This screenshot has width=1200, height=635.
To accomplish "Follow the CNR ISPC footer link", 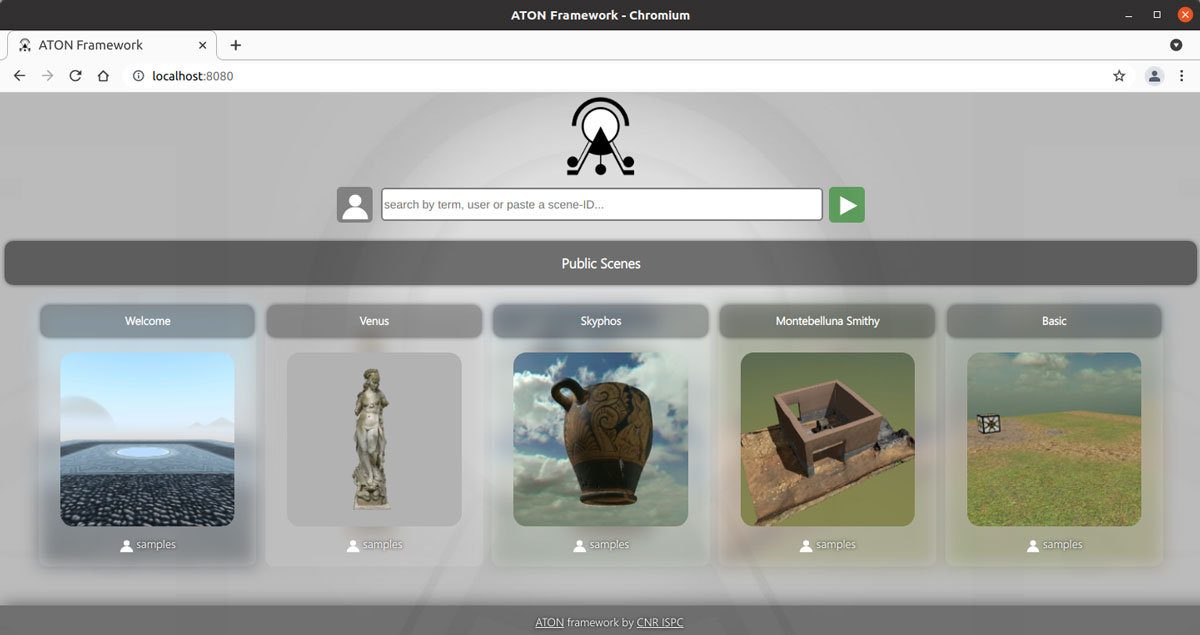I will point(660,622).
